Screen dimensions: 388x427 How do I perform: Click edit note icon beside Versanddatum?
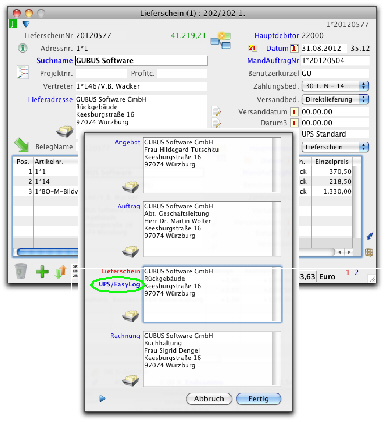click(216, 111)
